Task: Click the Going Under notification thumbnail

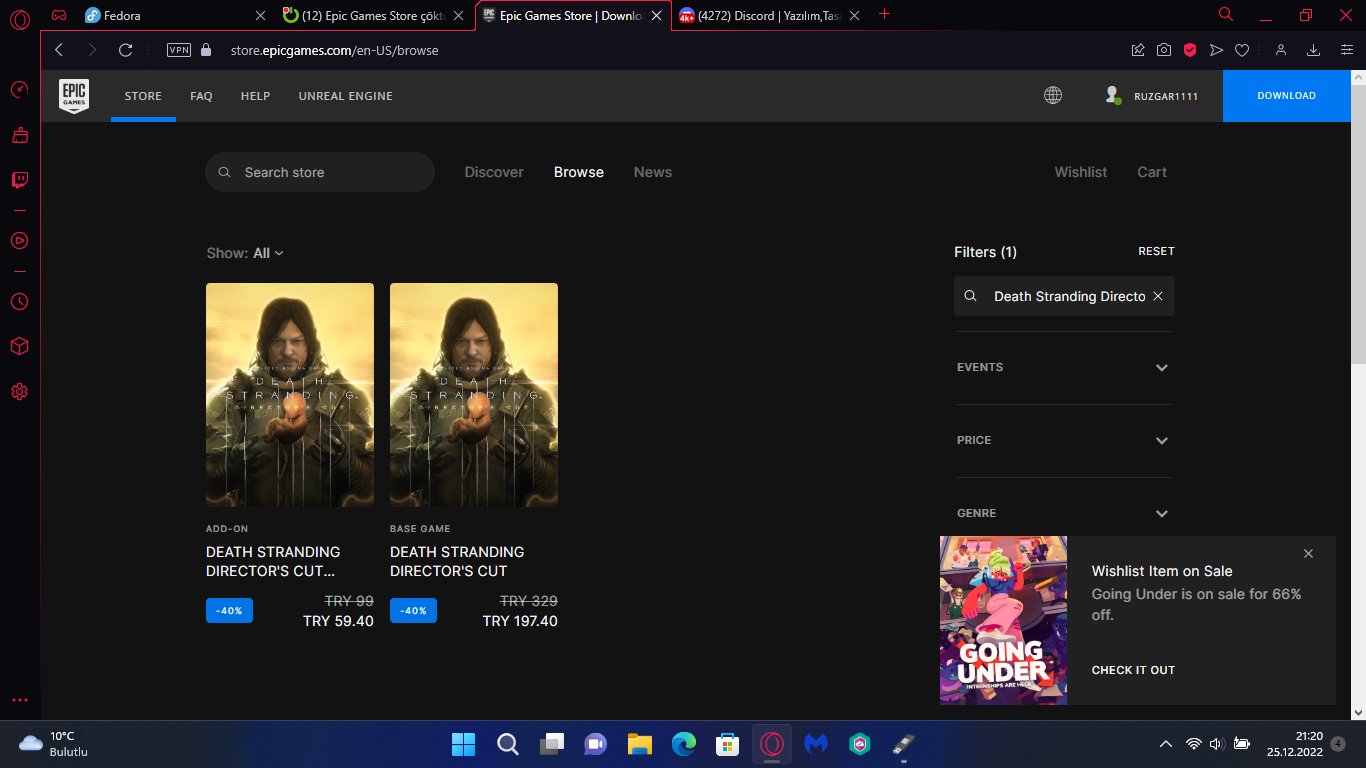Action: coord(1003,620)
